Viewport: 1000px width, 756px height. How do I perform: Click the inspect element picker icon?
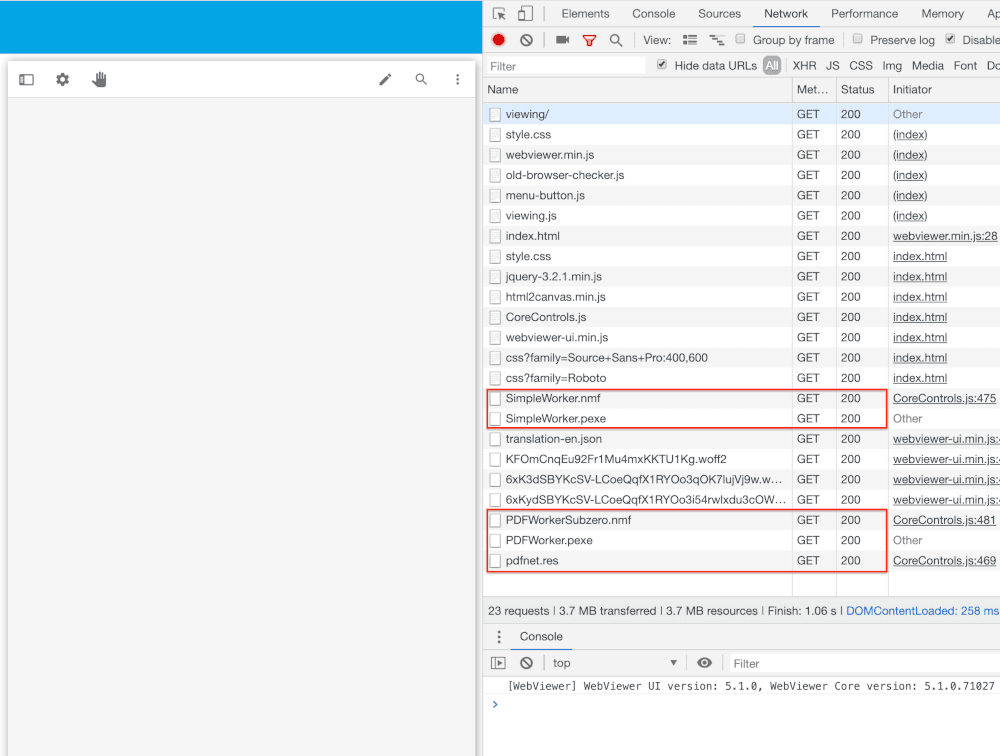click(499, 14)
